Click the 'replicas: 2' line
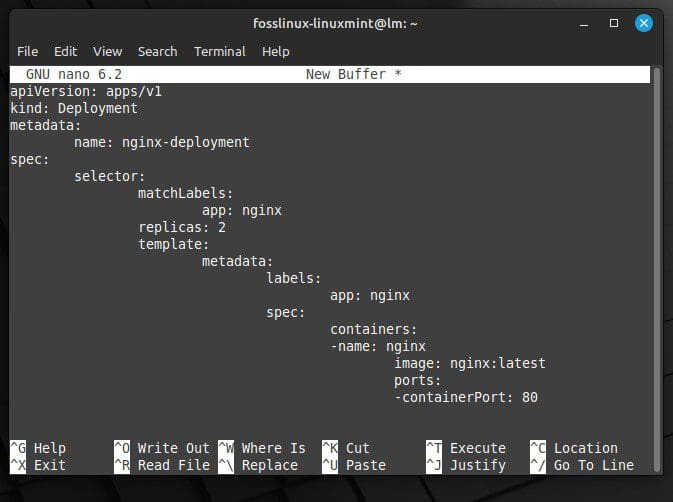 point(182,227)
